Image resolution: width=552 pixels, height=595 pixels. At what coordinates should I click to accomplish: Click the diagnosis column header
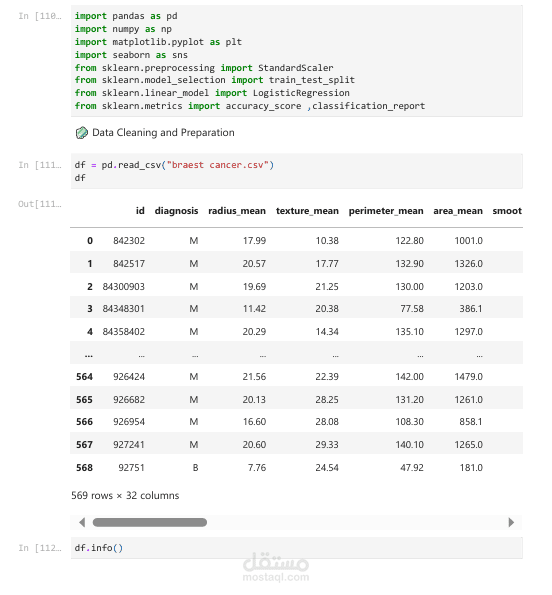point(176,211)
